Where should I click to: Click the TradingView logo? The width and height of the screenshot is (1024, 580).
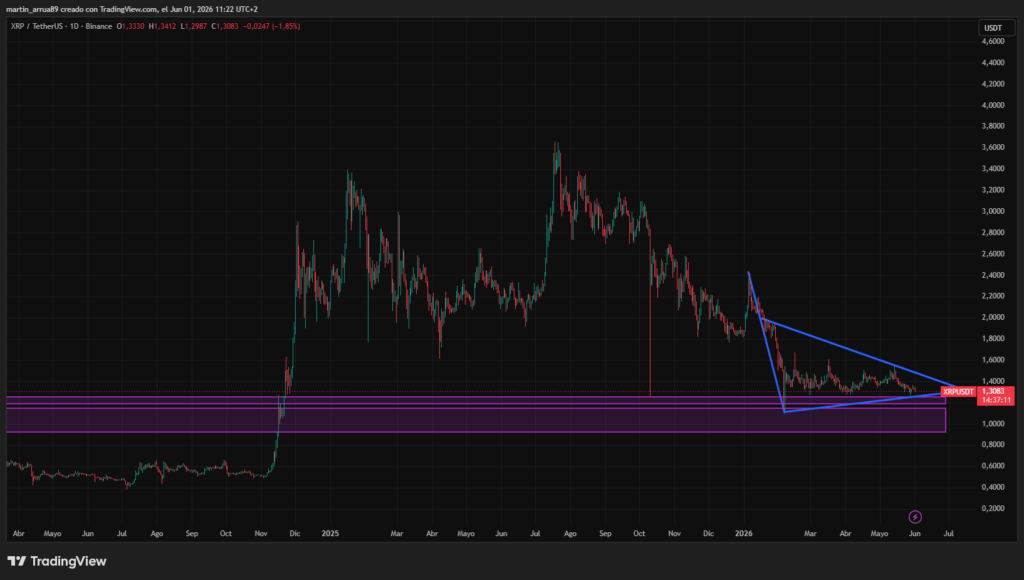pos(57,561)
